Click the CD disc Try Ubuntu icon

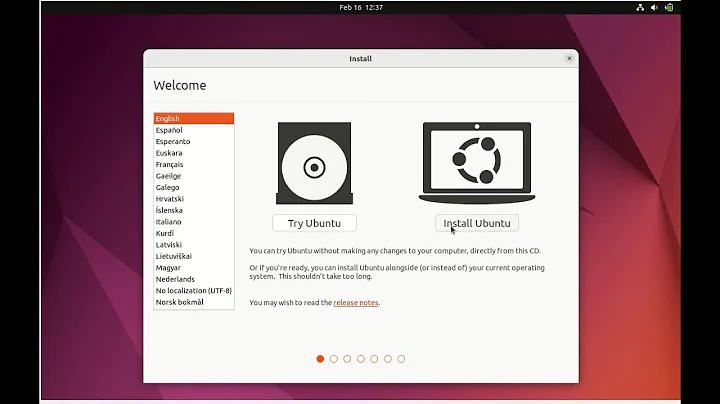pos(314,163)
